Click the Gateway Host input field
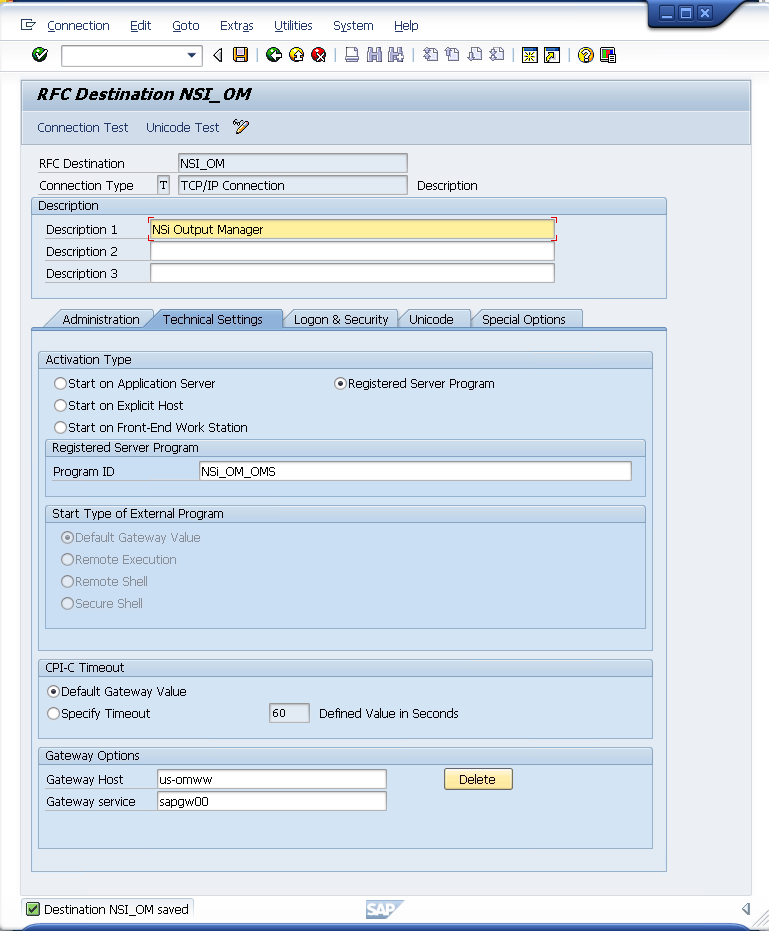This screenshot has height=931, width=769. click(271, 780)
